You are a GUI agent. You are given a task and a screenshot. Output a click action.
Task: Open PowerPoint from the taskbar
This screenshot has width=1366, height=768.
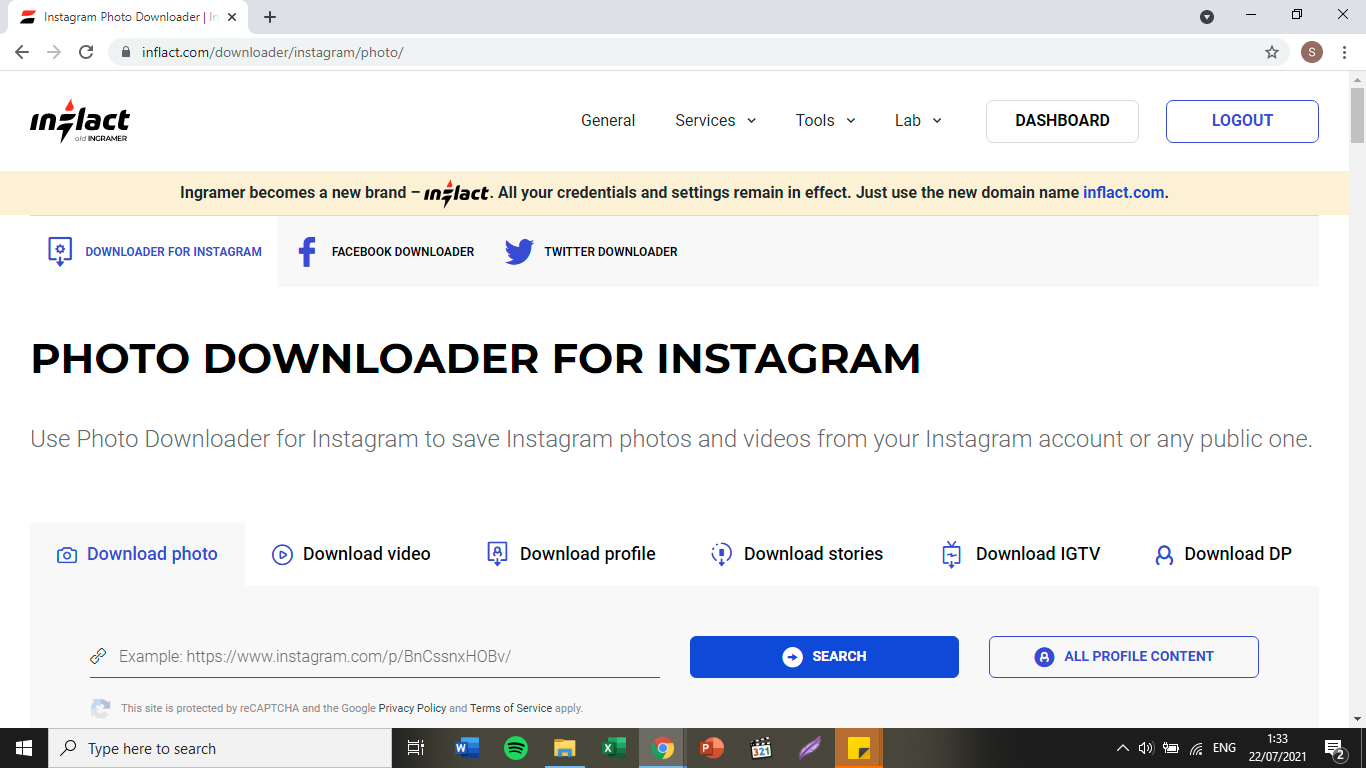[712, 748]
